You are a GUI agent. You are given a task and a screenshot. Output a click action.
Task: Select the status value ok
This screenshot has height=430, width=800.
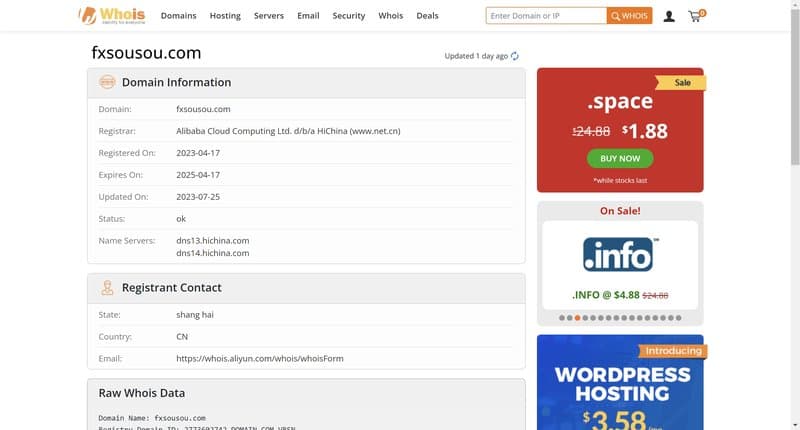coord(181,219)
